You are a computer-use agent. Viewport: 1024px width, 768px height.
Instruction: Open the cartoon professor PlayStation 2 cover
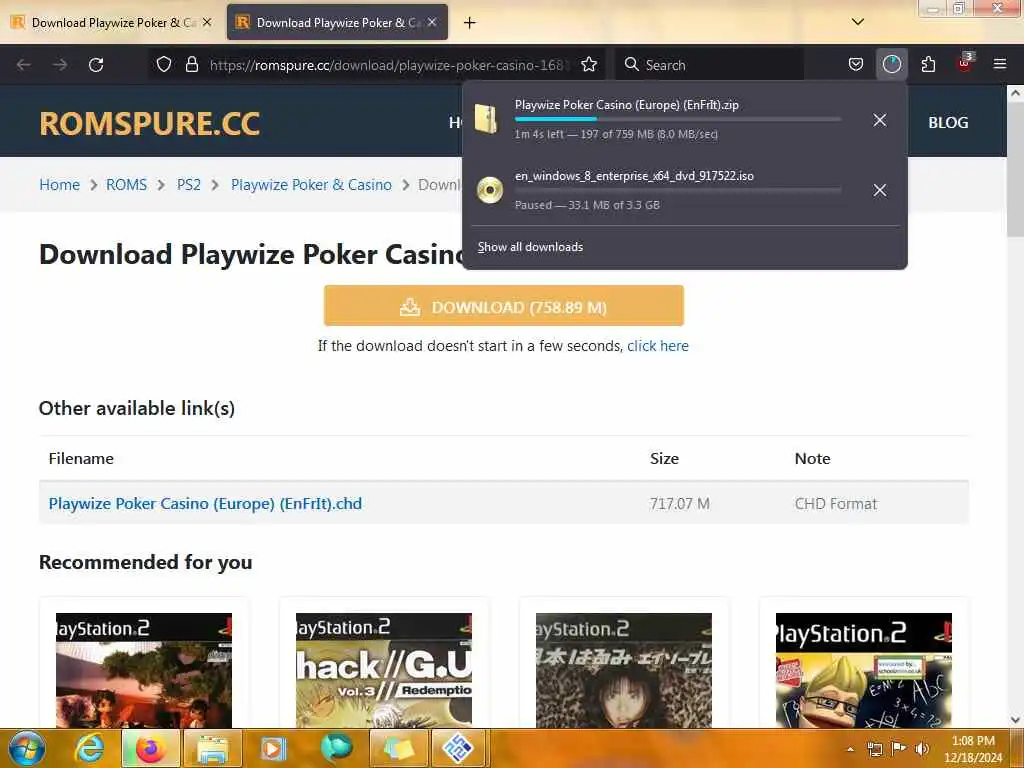(x=863, y=670)
